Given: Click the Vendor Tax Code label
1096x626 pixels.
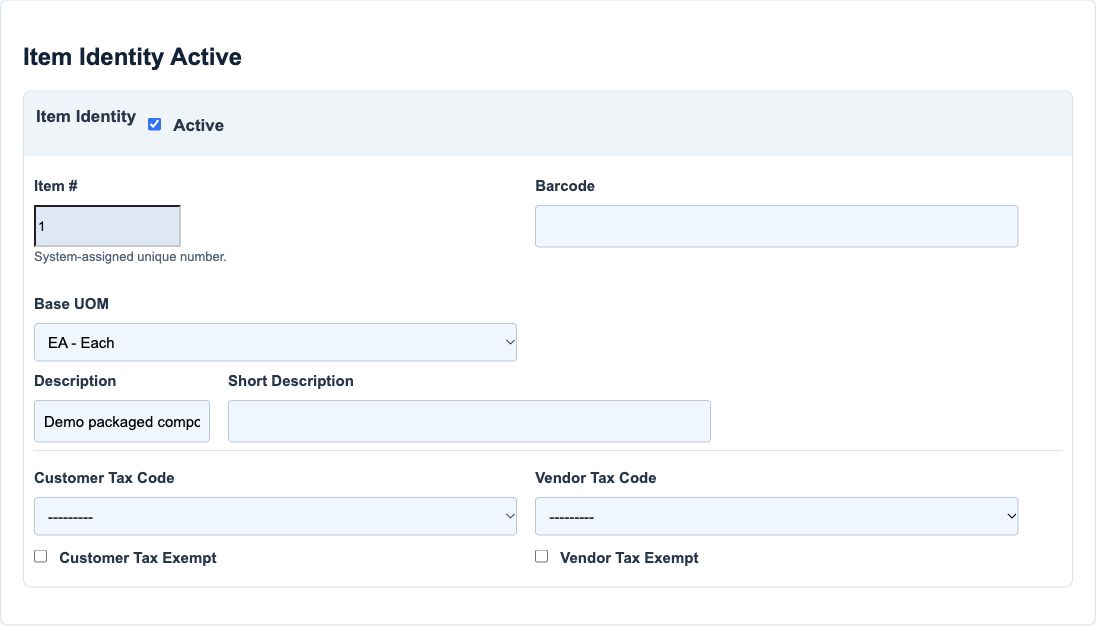Looking at the screenshot, I should [596, 478].
